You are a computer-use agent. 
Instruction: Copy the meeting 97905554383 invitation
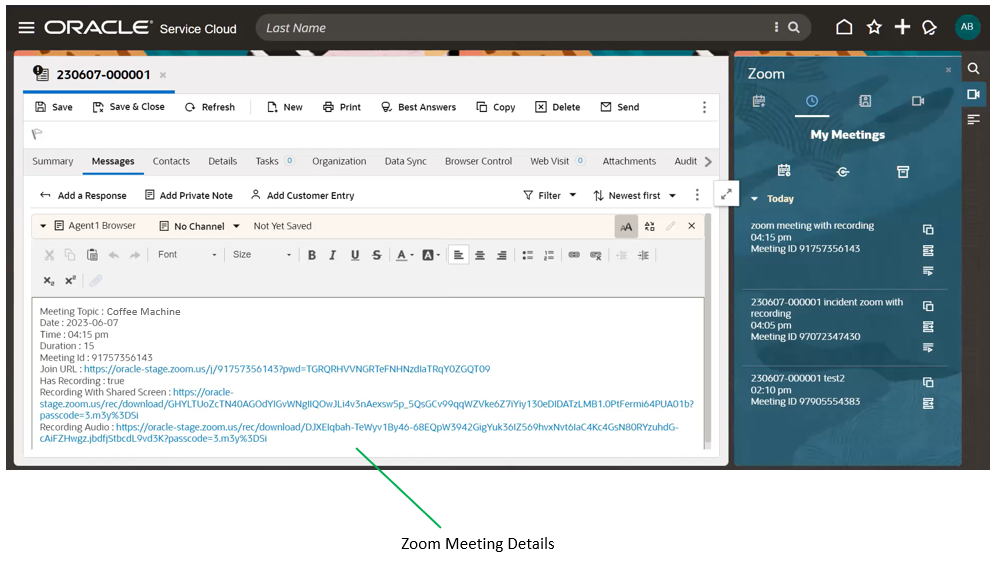[x=928, y=382]
